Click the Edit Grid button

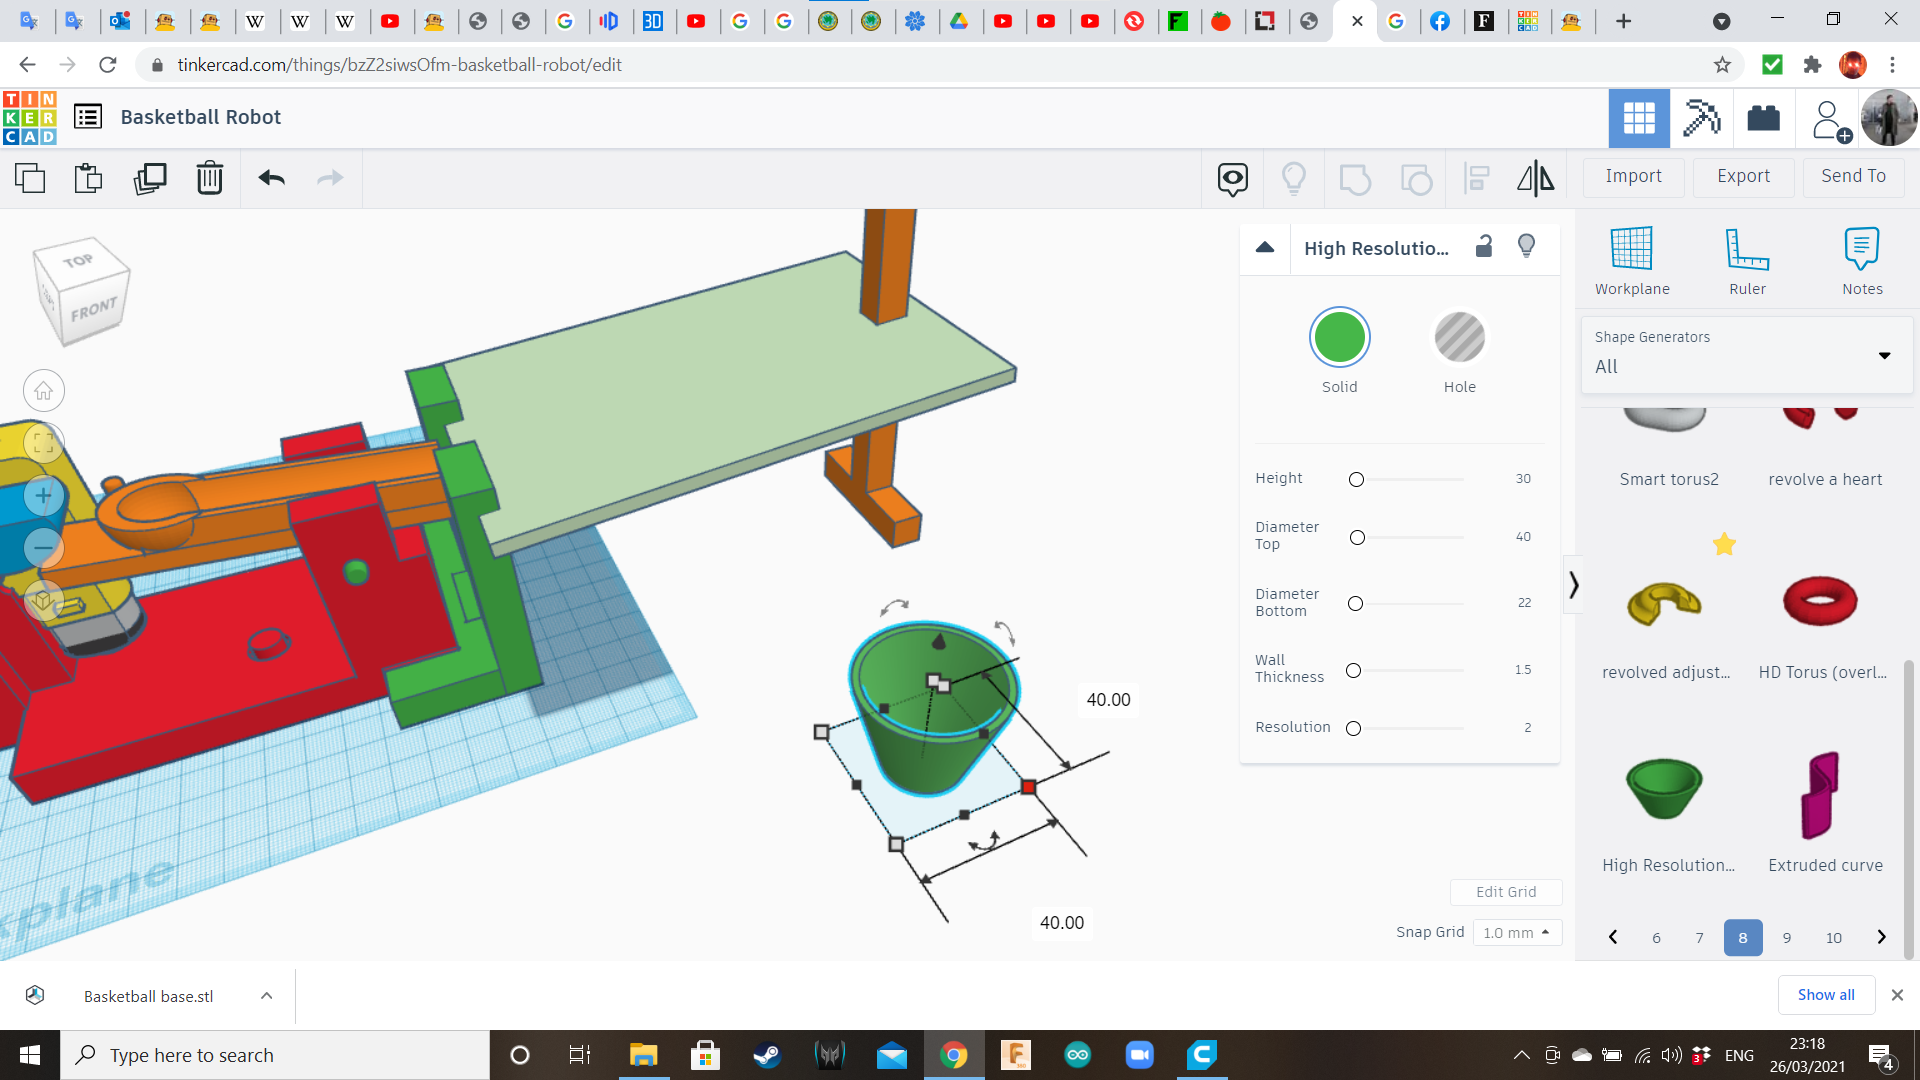(1505, 892)
